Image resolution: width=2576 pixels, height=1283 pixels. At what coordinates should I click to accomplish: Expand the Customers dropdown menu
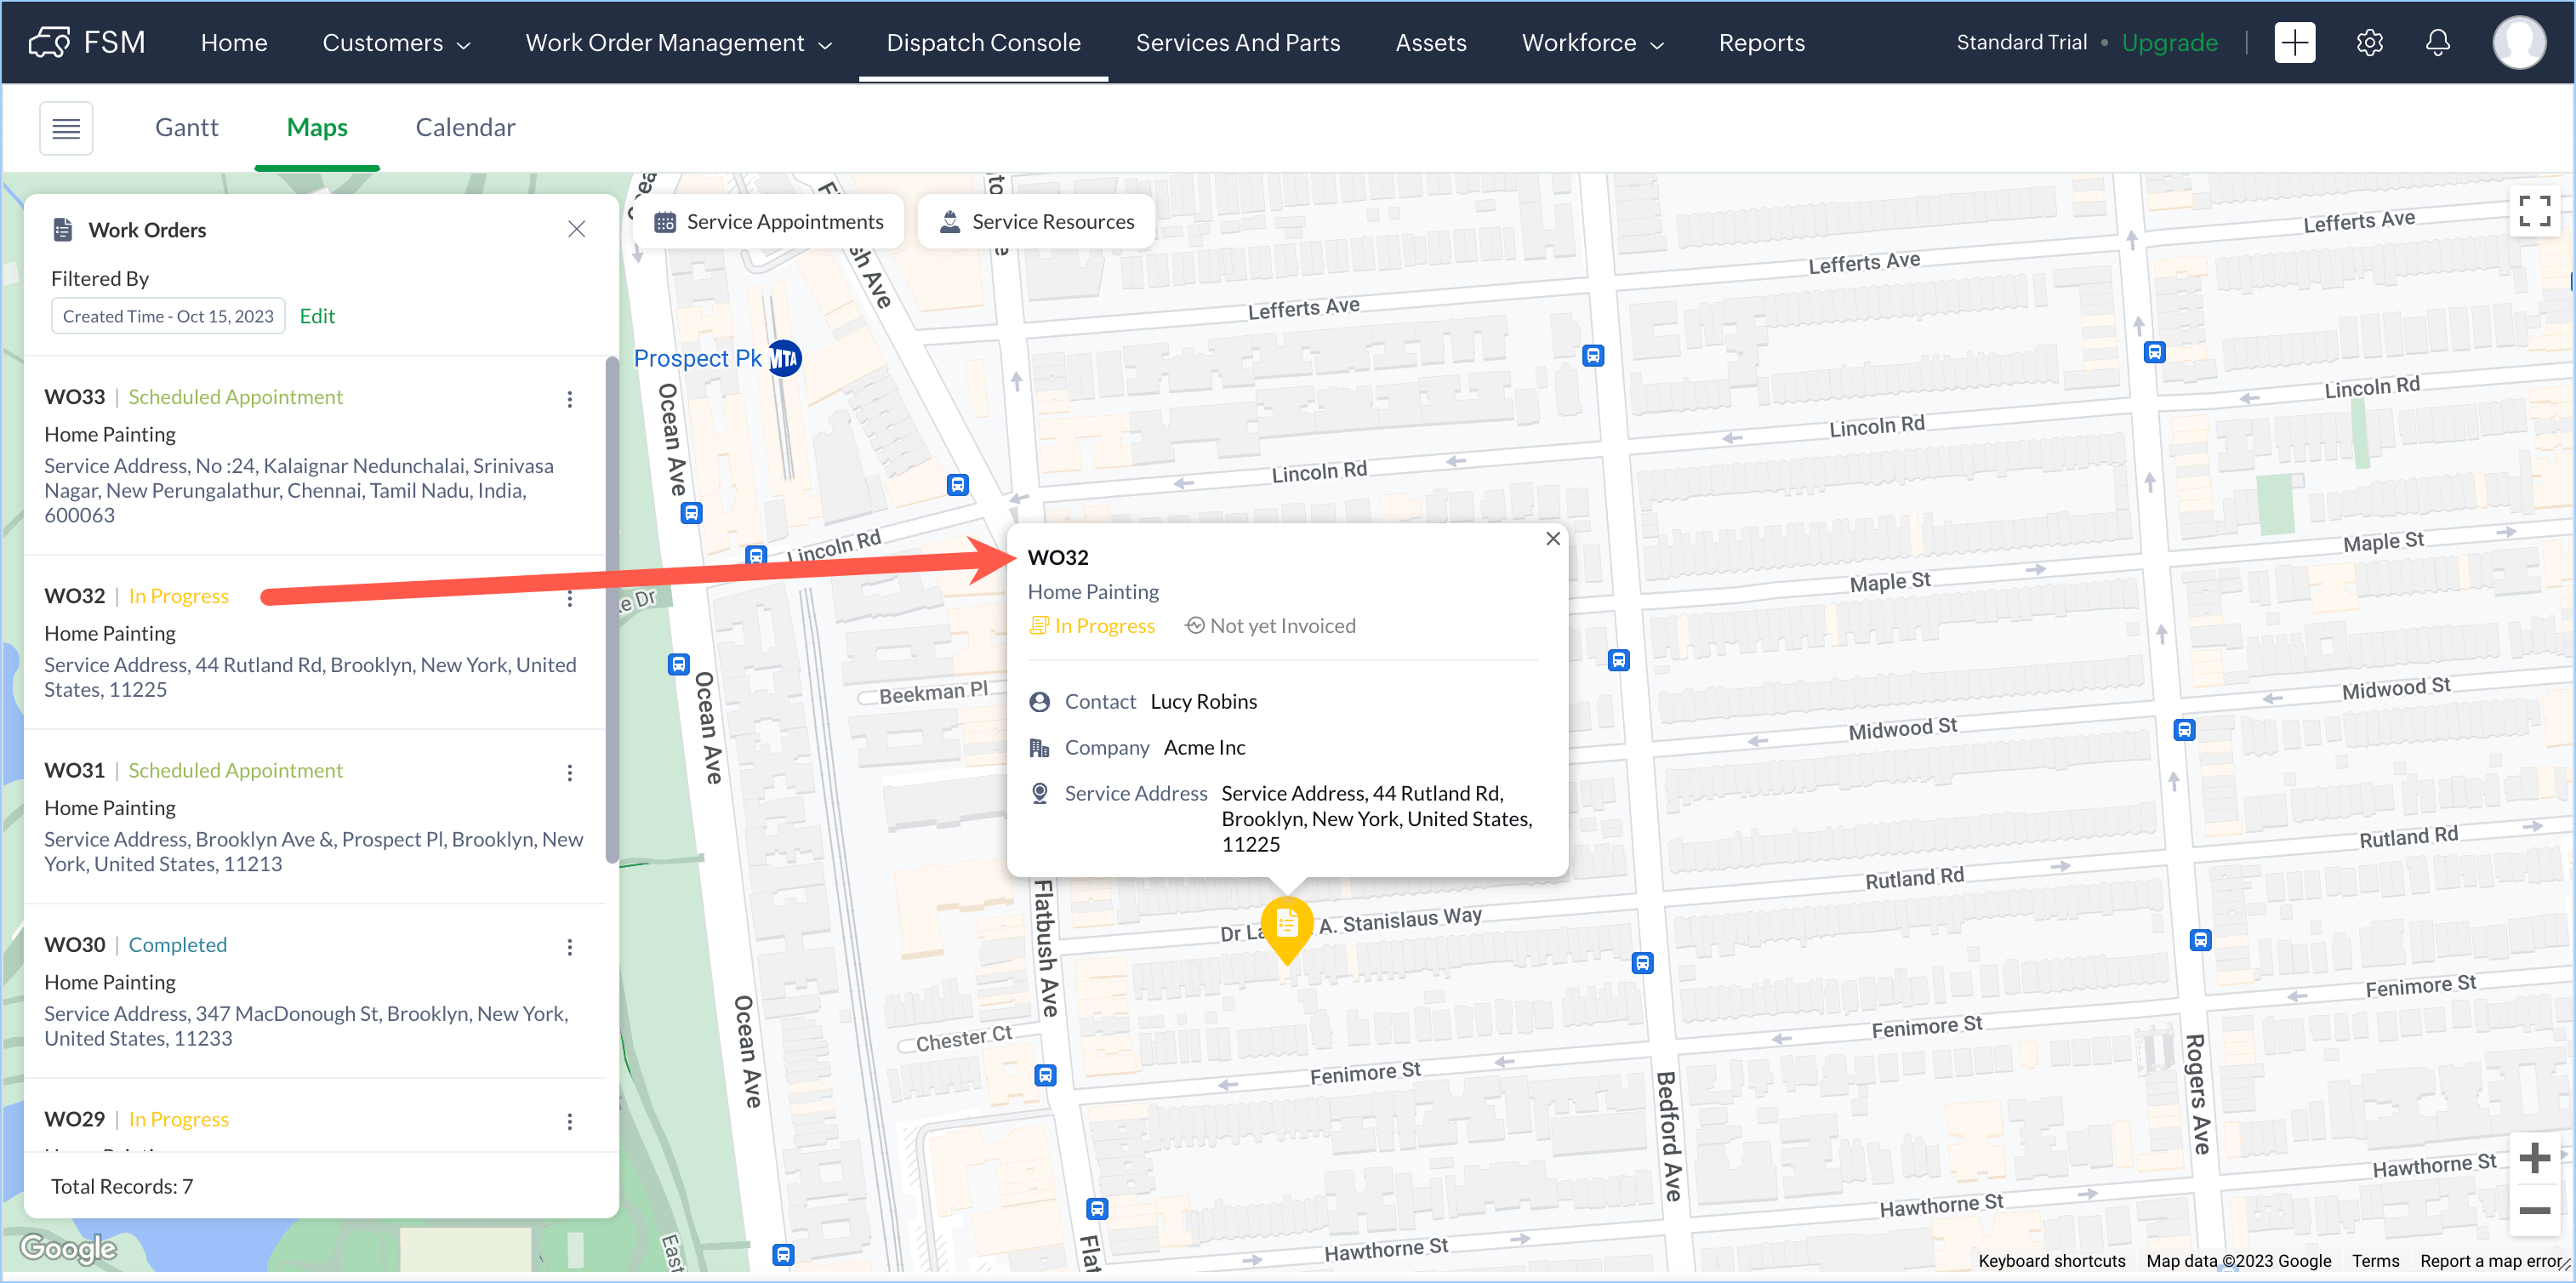[396, 43]
